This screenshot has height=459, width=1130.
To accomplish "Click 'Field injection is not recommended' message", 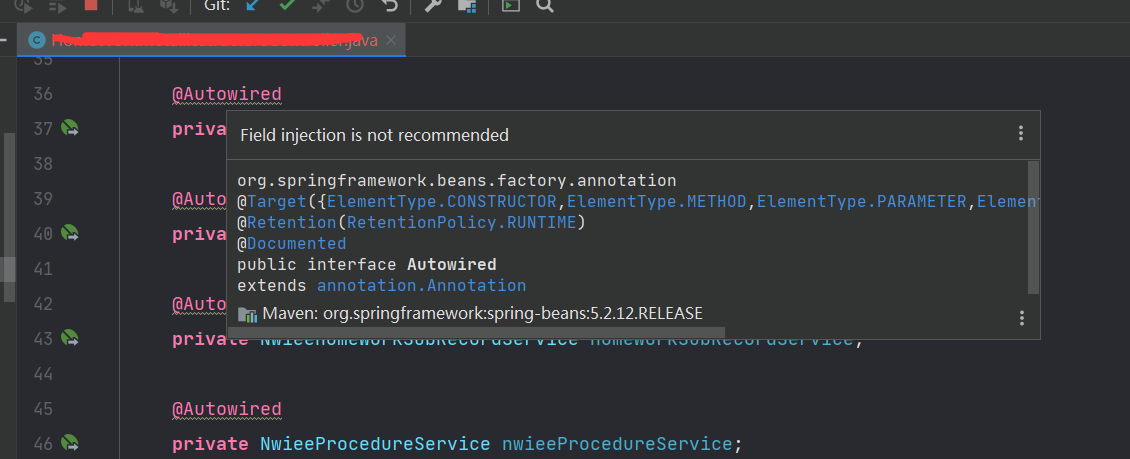I will coord(374,135).
